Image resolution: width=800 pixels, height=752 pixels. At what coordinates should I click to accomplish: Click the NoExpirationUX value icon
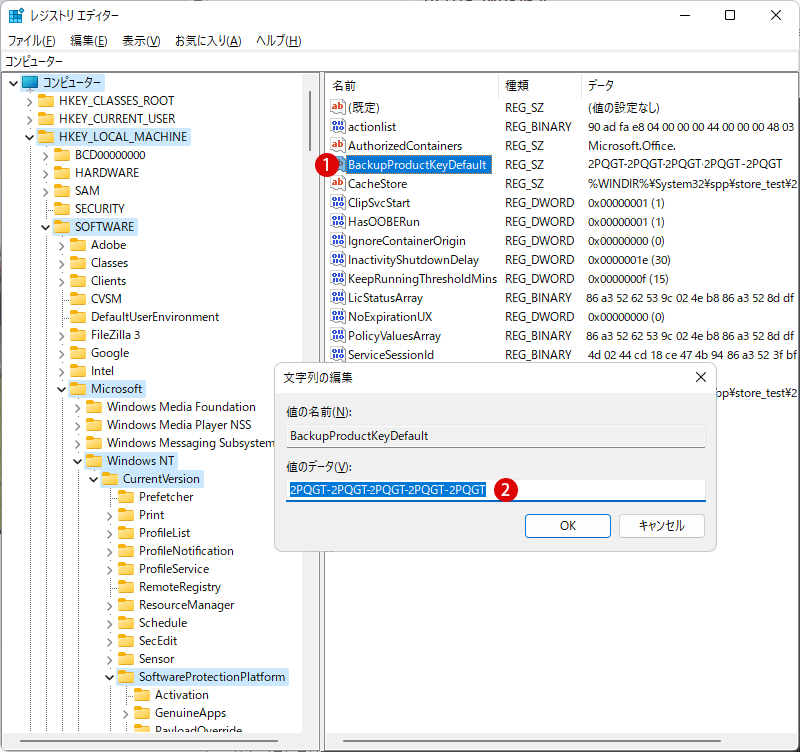click(x=338, y=316)
